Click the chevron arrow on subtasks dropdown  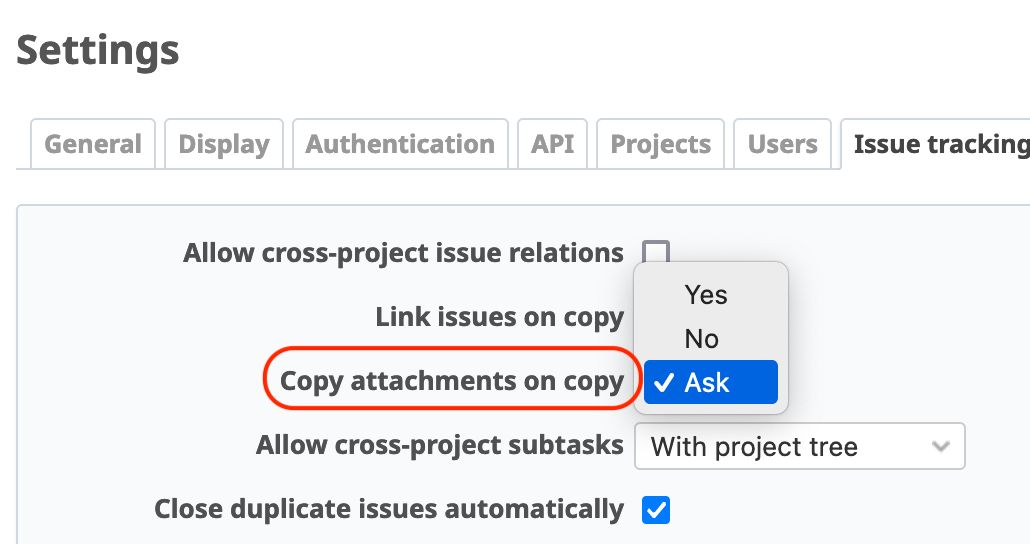coord(940,446)
